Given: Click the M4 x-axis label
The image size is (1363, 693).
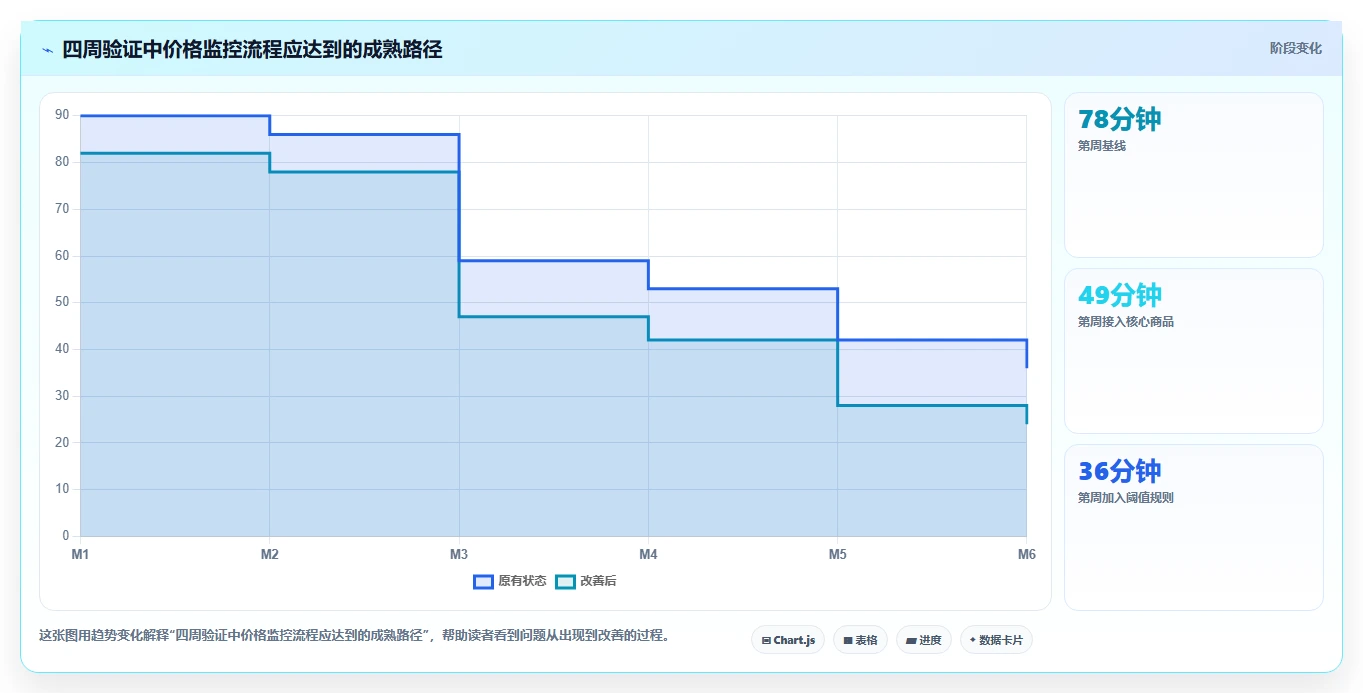Looking at the screenshot, I should pos(648,554).
